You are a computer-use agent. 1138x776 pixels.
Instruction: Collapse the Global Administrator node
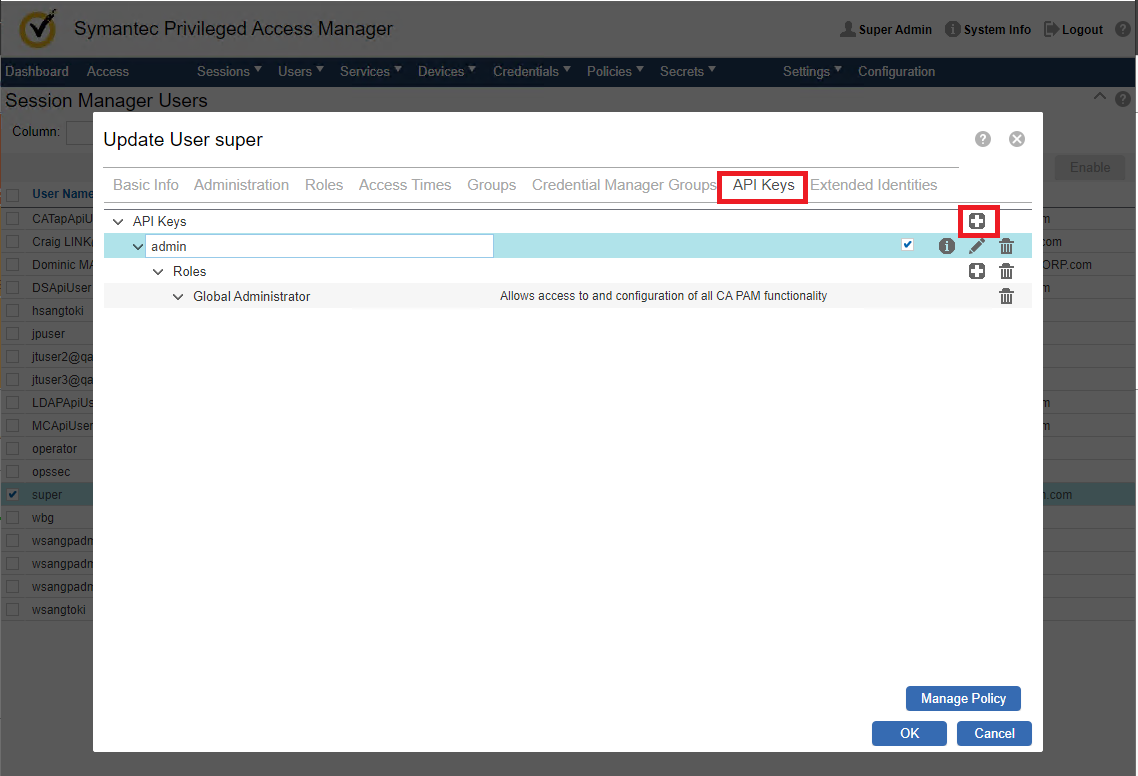(178, 297)
